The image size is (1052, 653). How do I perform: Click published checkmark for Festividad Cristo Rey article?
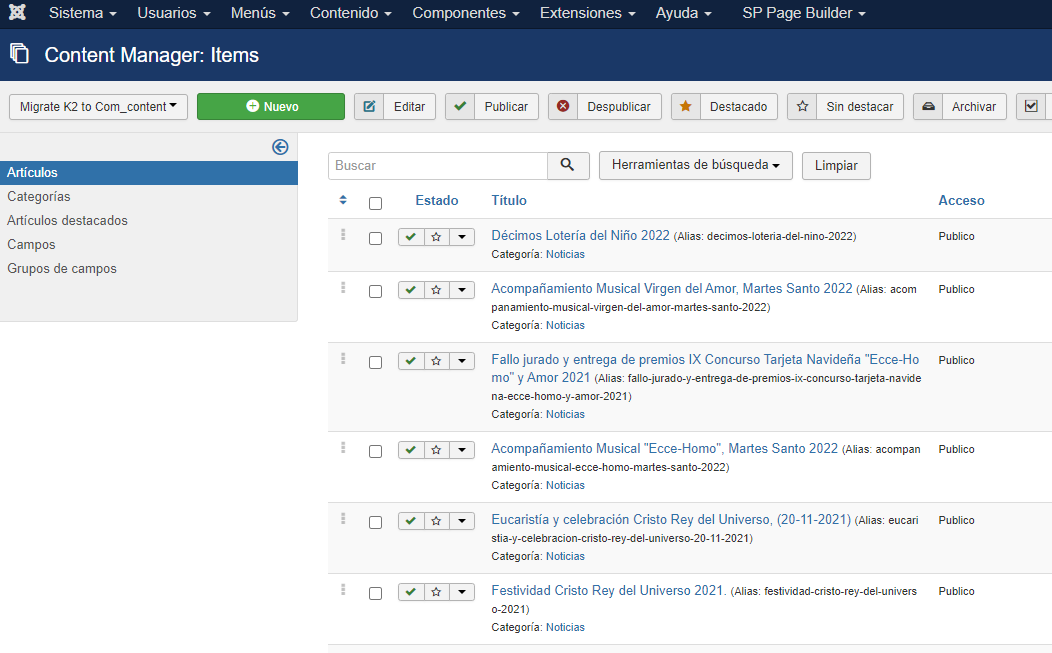(411, 592)
